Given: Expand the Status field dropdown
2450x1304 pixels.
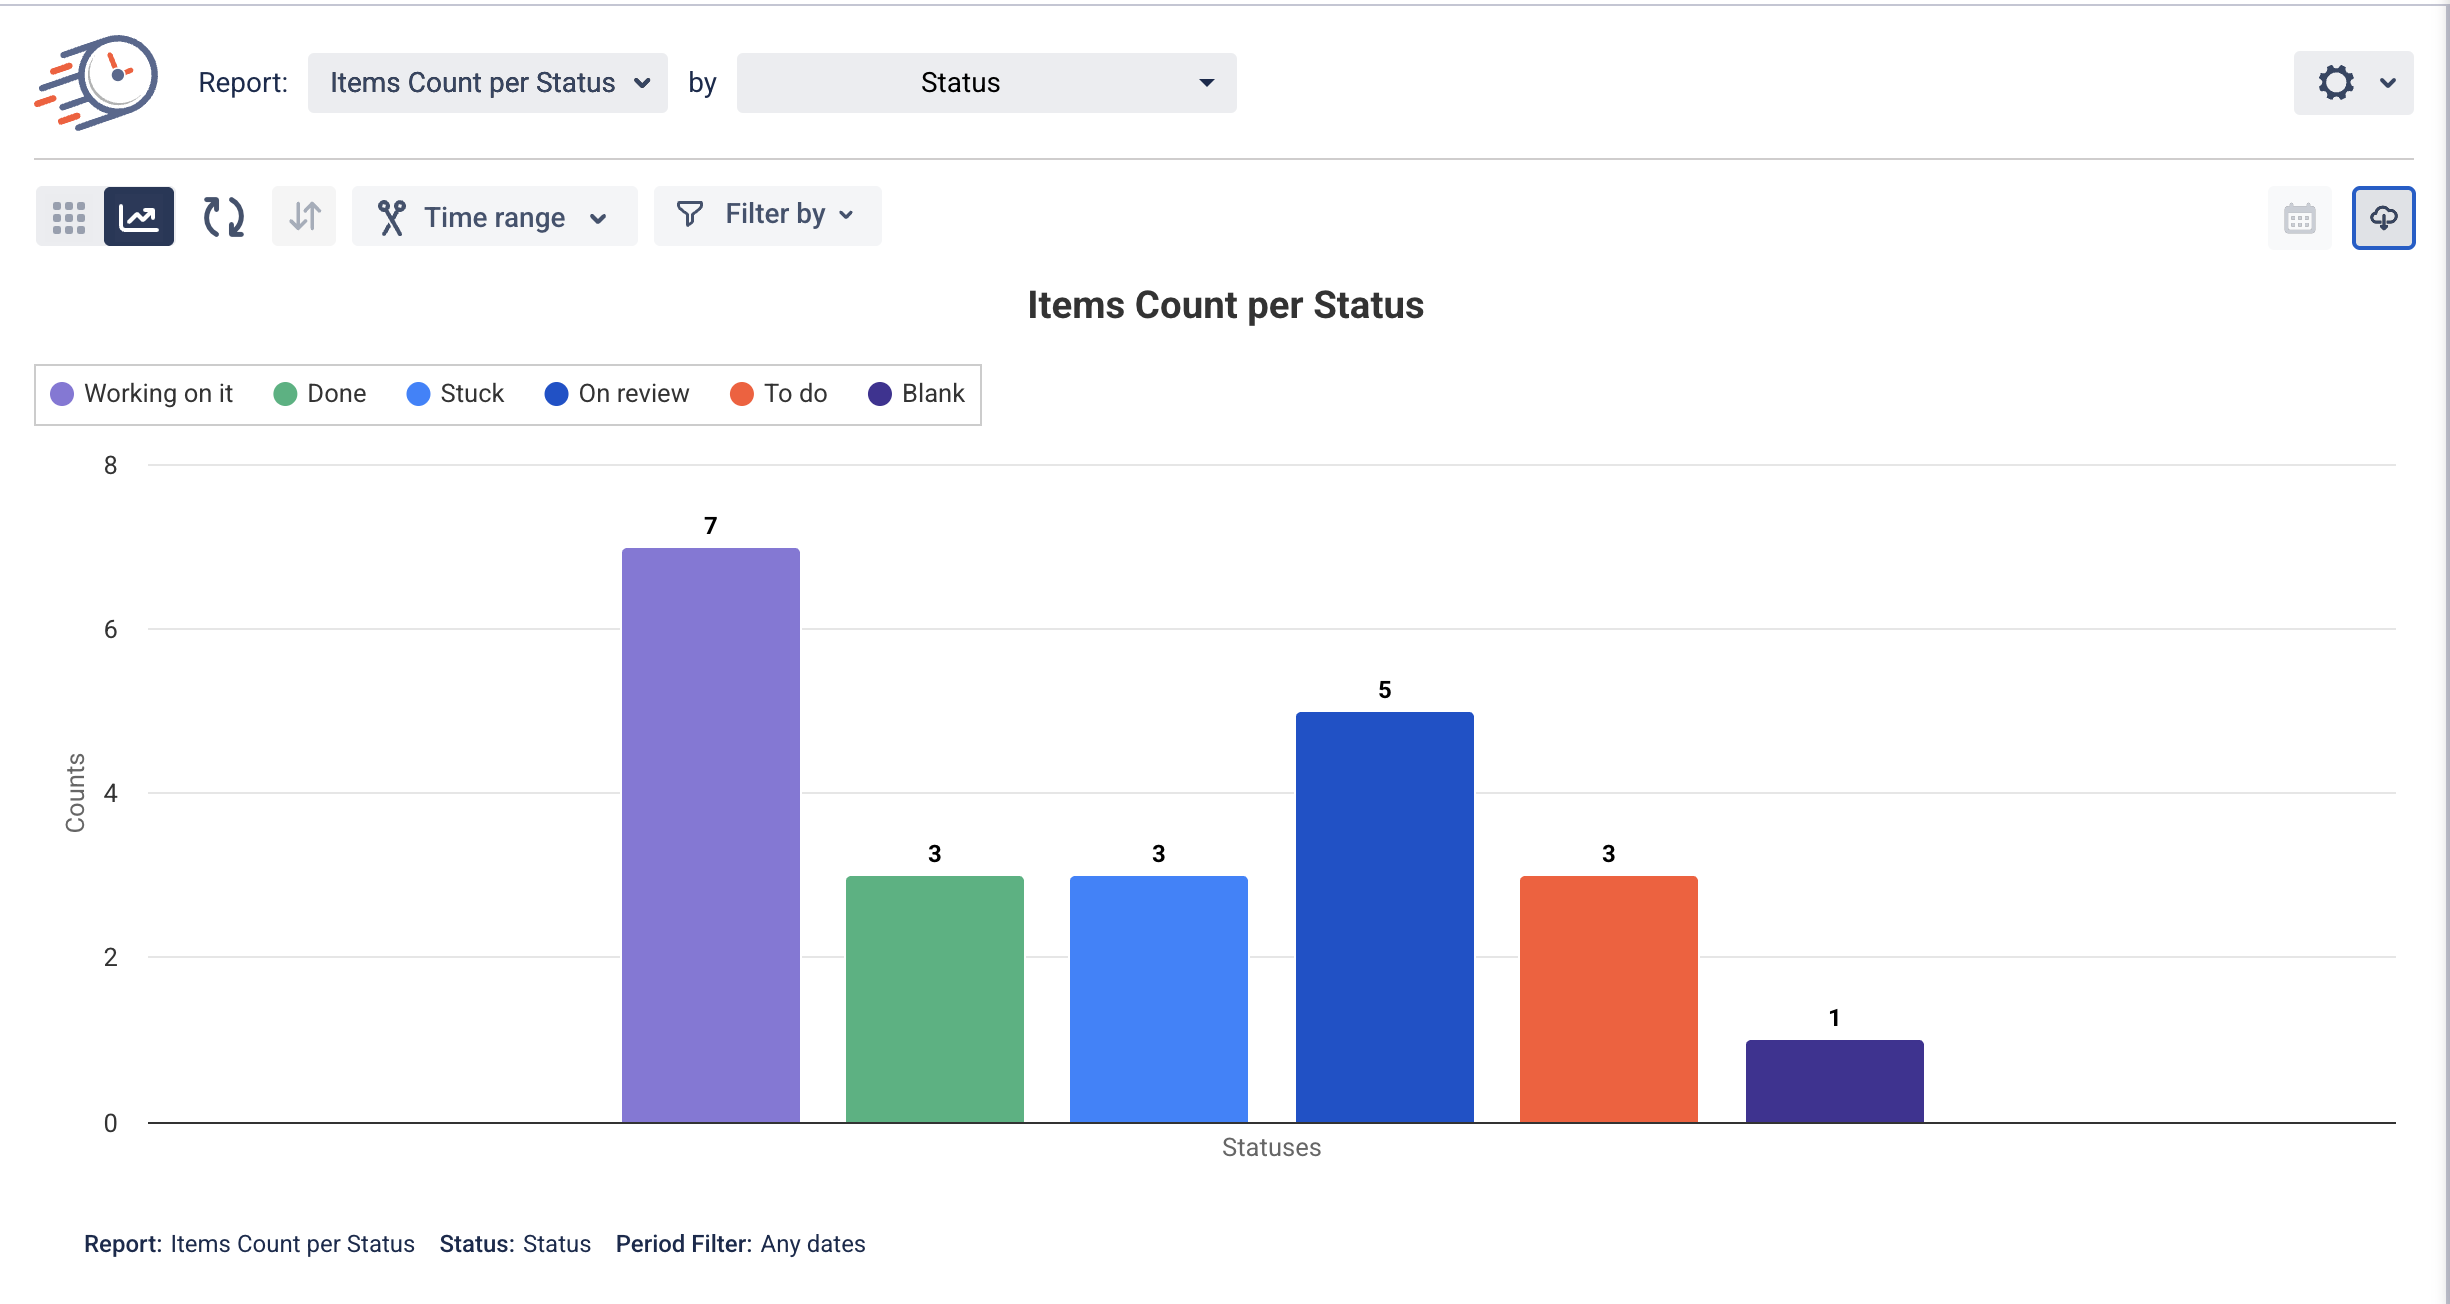Looking at the screenshot, I should click(x=986, y=83).
